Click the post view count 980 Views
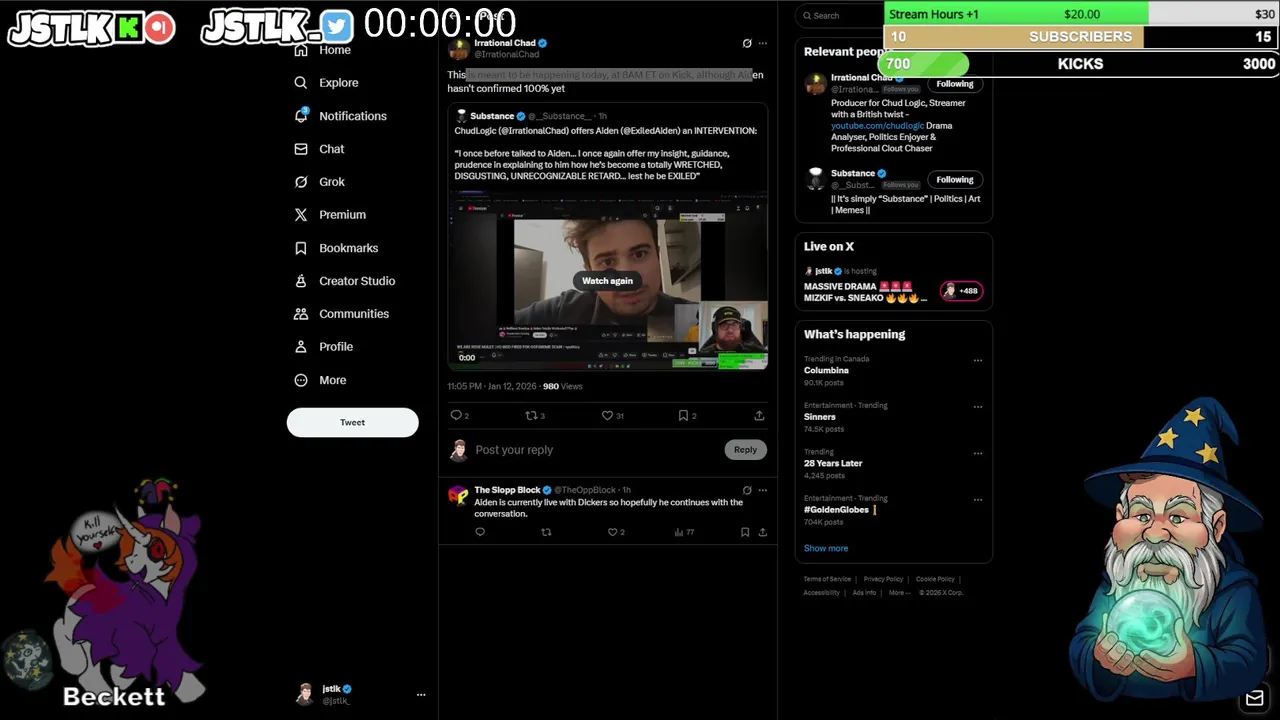1280x720 pixels. point(562,386)
